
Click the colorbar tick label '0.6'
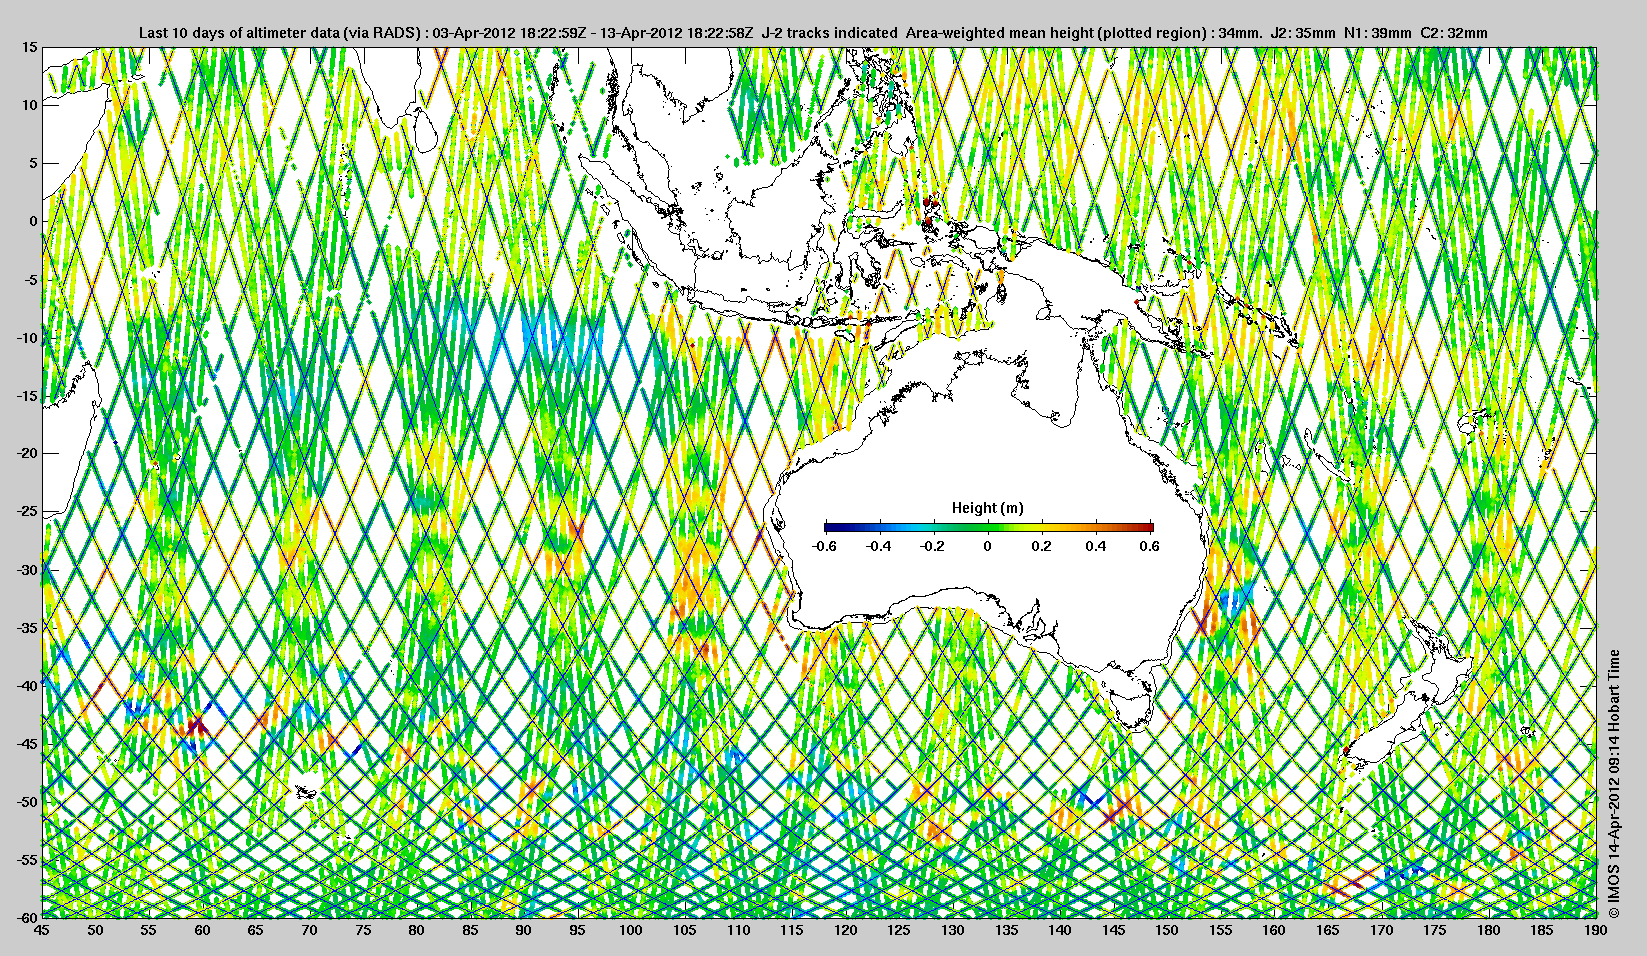click(x=1150, y=546)
